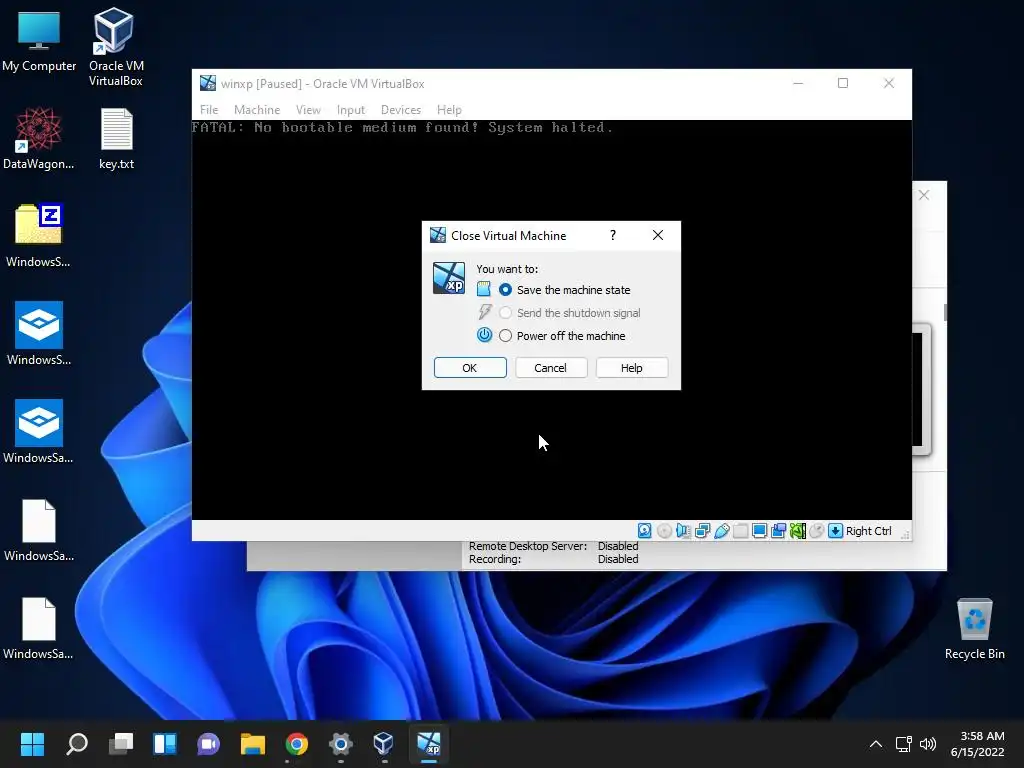Image resolution: width=1024 pixels, height=768 pixels.
Task: Switch to VirtualBox Manager taskbar icon
Action: (384, 744)
